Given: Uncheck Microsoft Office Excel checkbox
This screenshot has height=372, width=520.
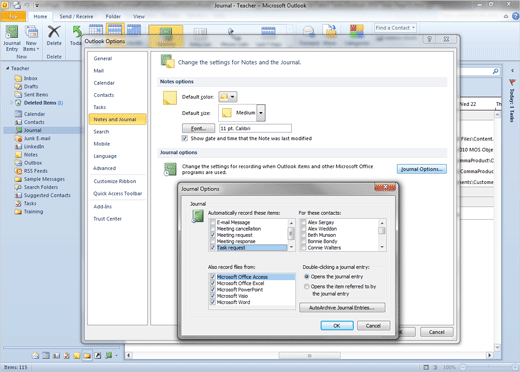Looking at the screenshot, I should pyautogui.click(x=213, y=283).
